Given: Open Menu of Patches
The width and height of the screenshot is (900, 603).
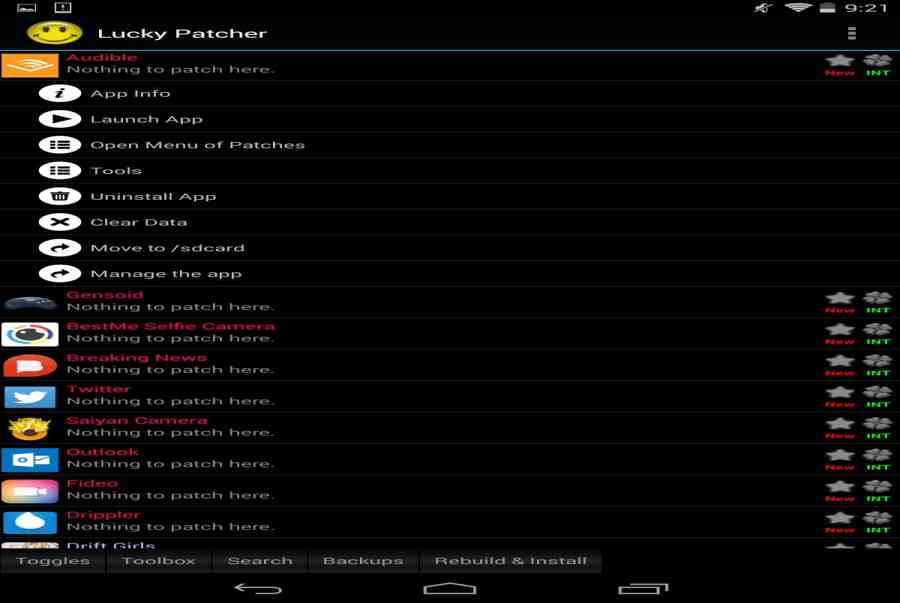Looking at the screenshot, I should coord(197,145).
